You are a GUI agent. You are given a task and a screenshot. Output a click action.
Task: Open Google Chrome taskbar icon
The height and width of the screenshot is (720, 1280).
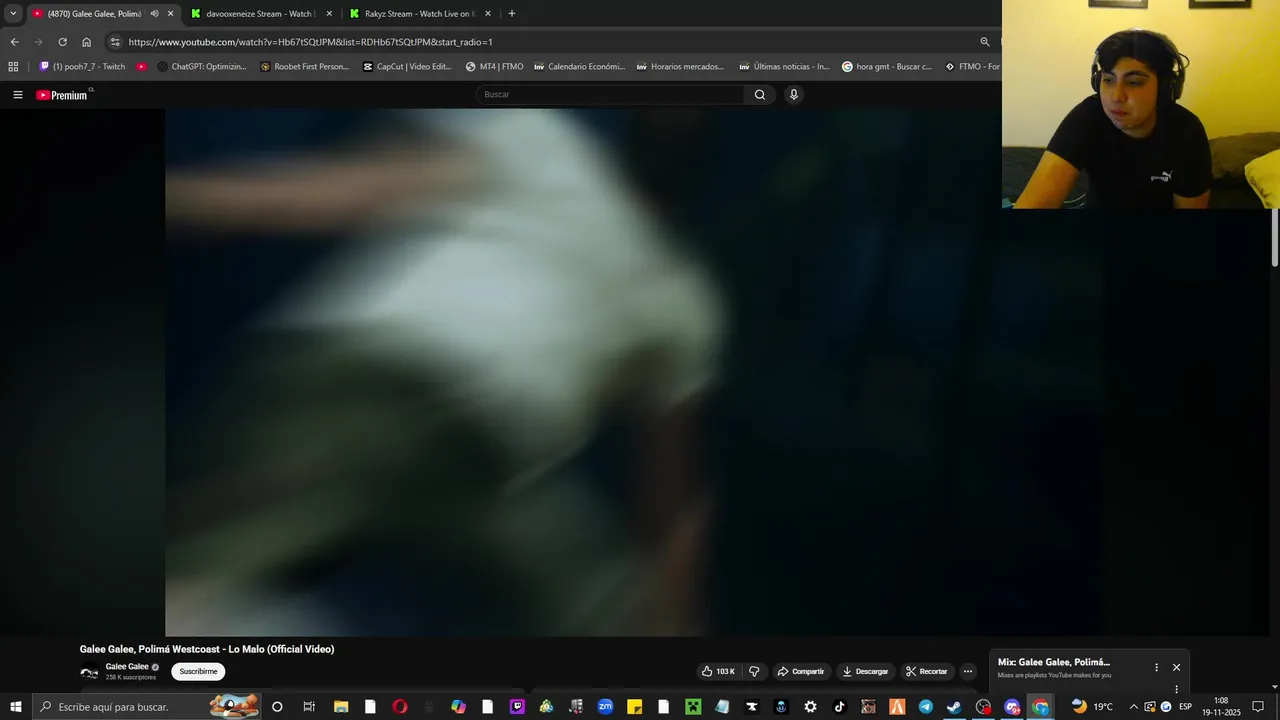click(x=1041, y=707)
